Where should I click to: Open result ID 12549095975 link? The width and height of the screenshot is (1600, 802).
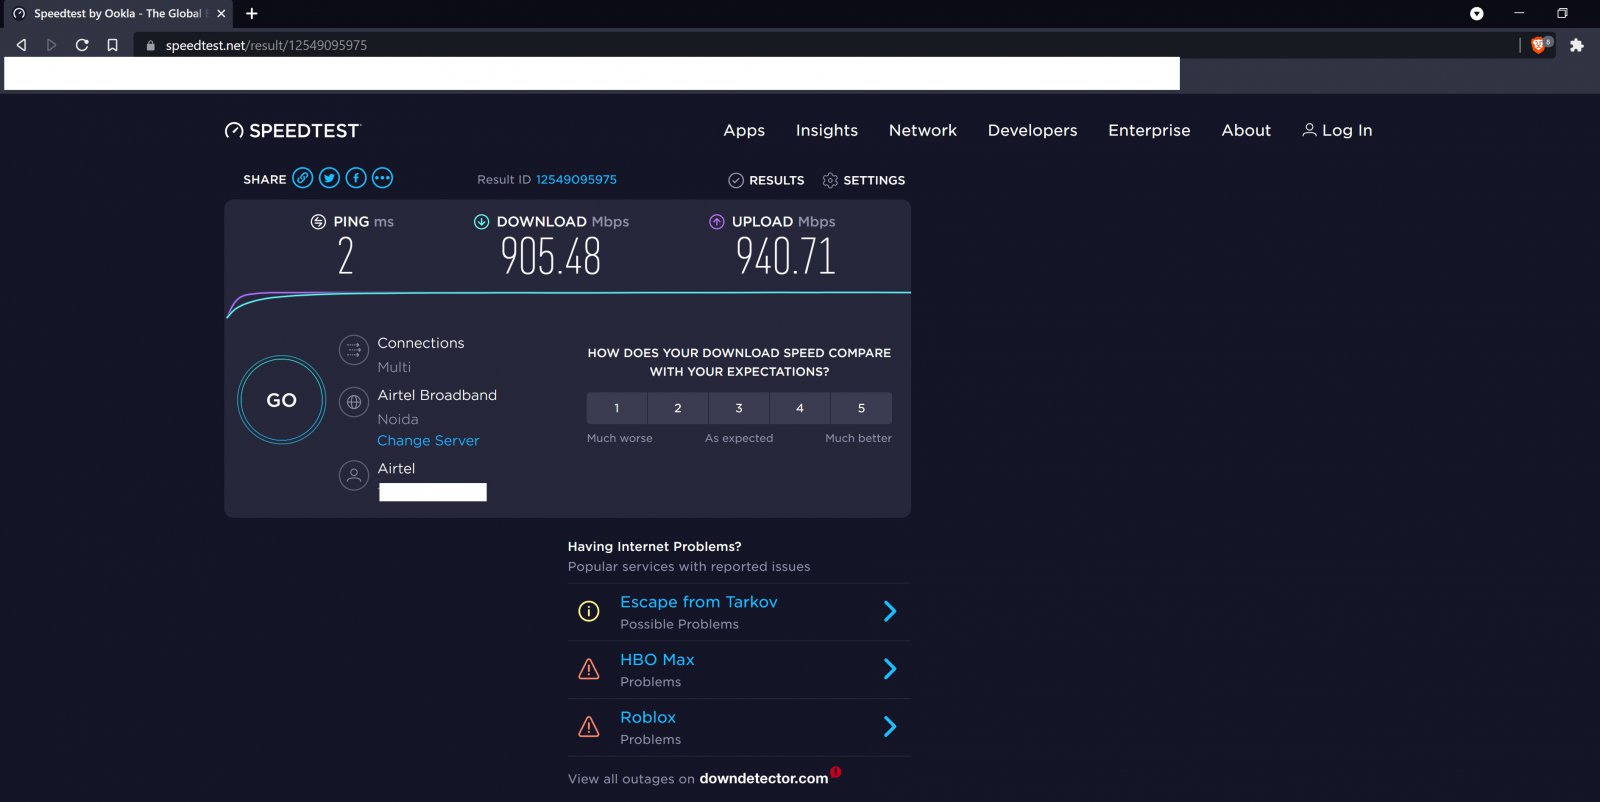click(576, 179)
